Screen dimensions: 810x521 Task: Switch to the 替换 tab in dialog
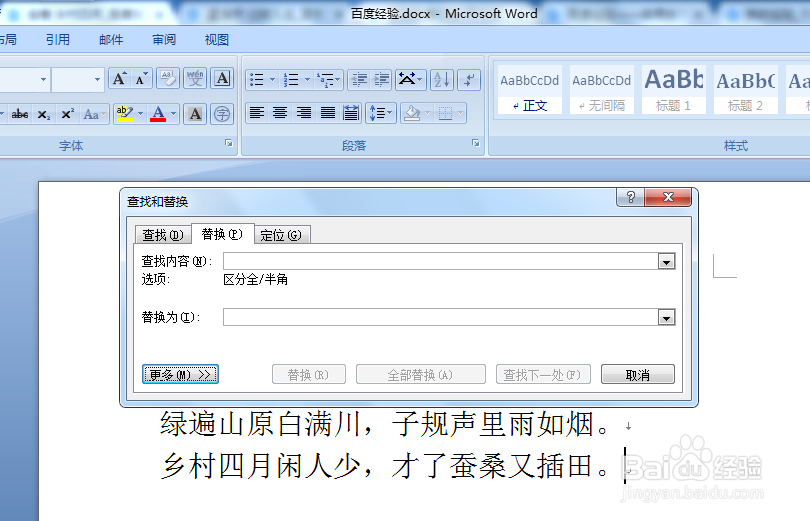pyautogui.click(x=222, y=234)
